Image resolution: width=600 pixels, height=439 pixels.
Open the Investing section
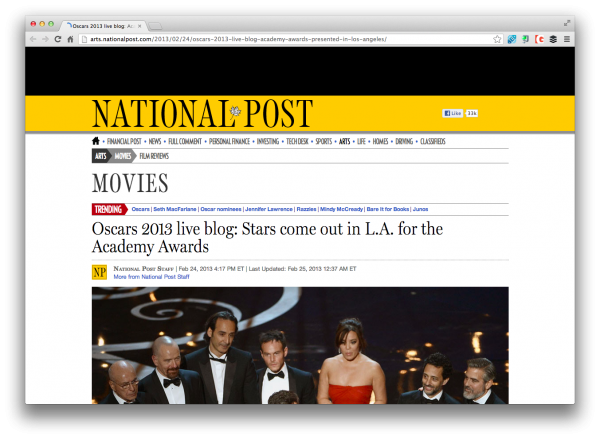268,141
